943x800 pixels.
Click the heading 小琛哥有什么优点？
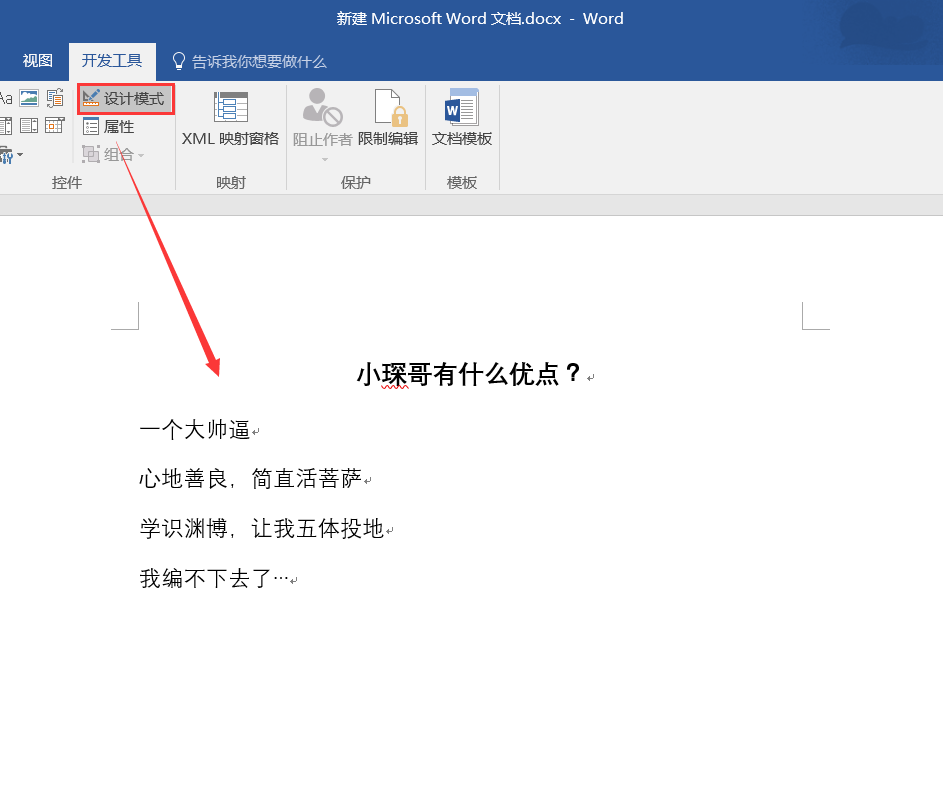(469, 374)
